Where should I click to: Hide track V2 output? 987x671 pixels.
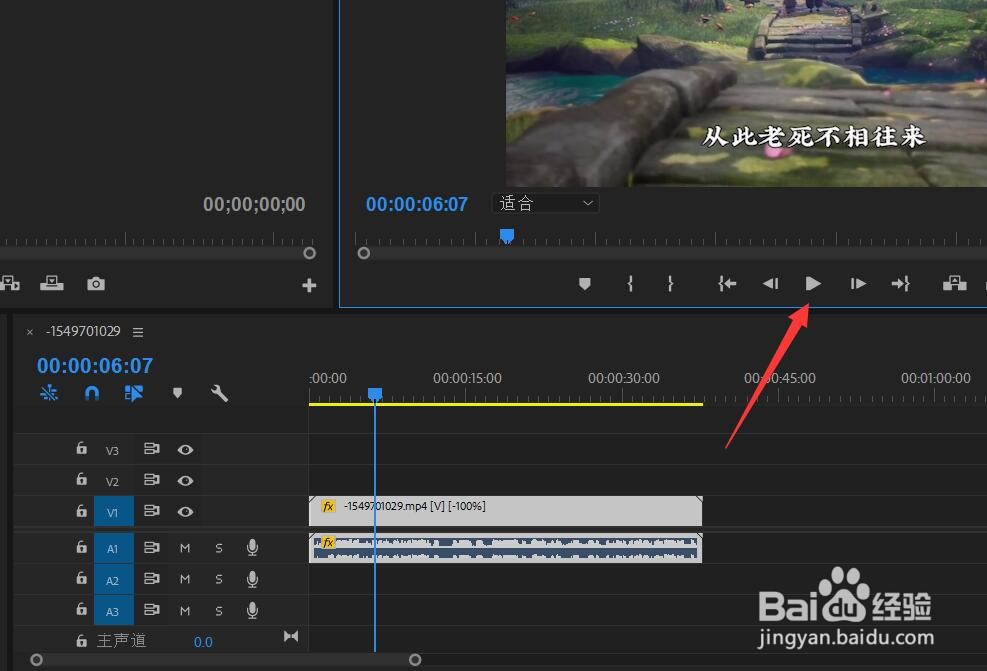click(x=185, y=480)
